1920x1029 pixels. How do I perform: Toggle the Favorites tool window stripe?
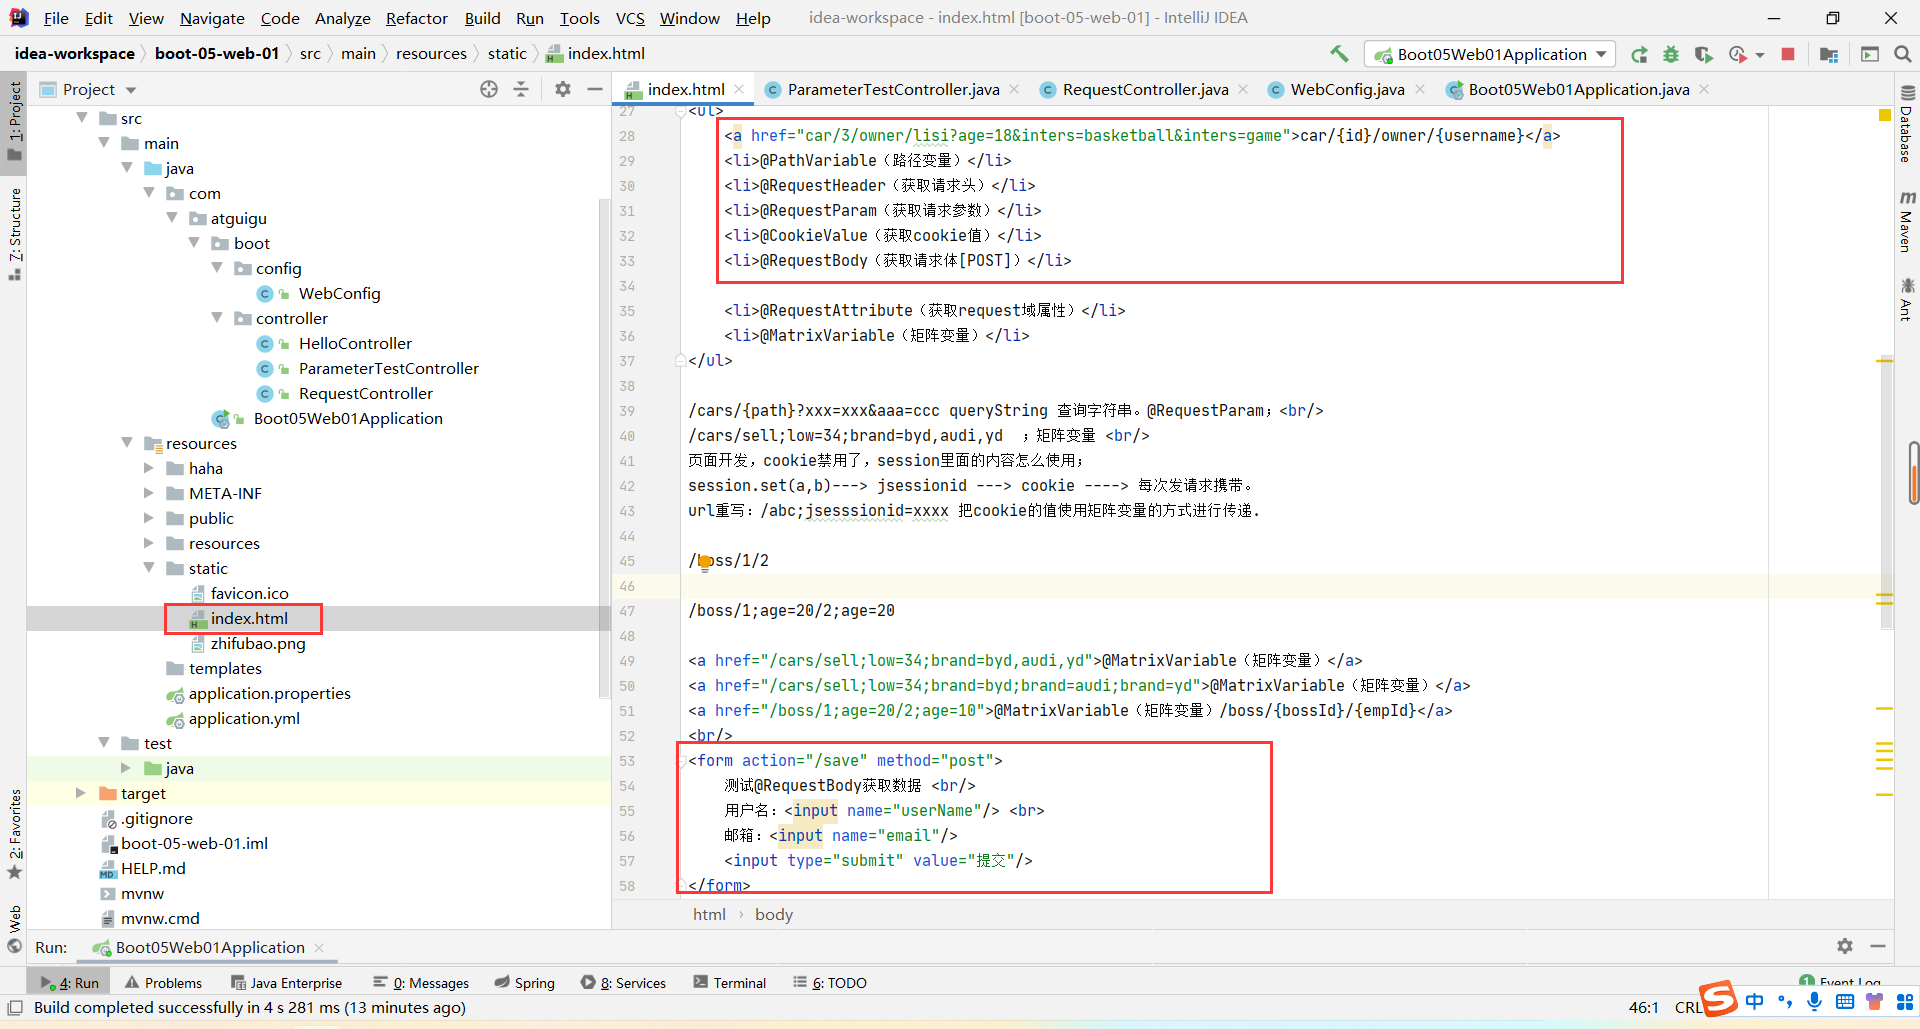pyautogui.click(x=15, y=832)
